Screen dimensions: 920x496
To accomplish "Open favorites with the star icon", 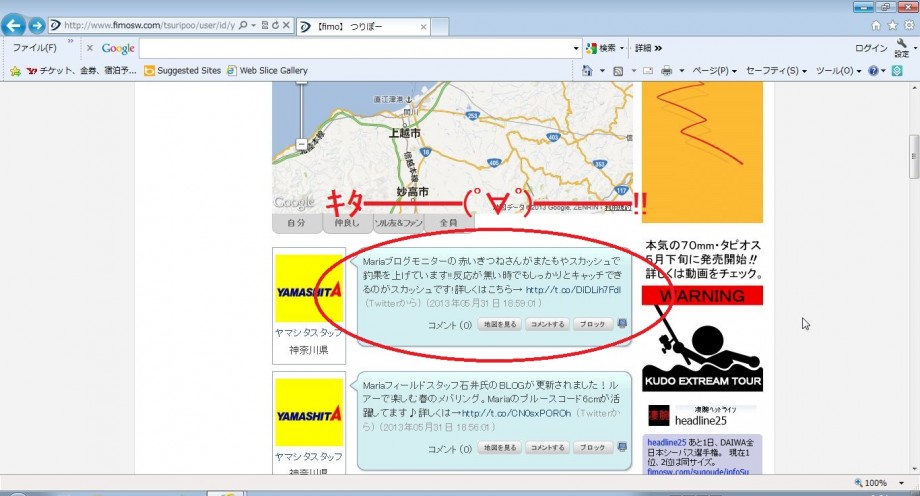I will 892,25.
